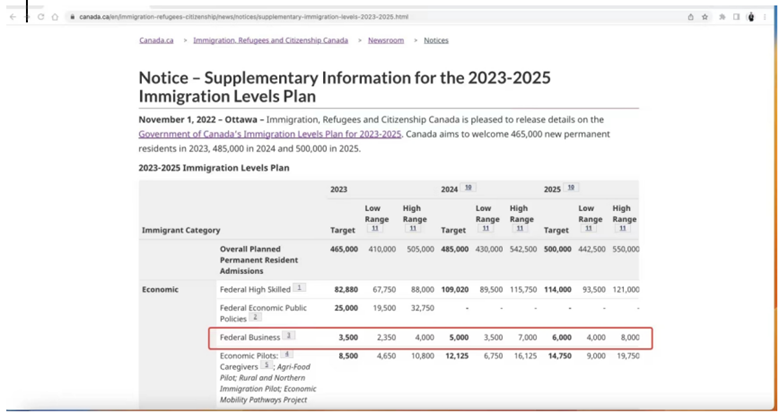Go to Newsroom breadcrumb
The image size is (780, 413).
[386, 40]
